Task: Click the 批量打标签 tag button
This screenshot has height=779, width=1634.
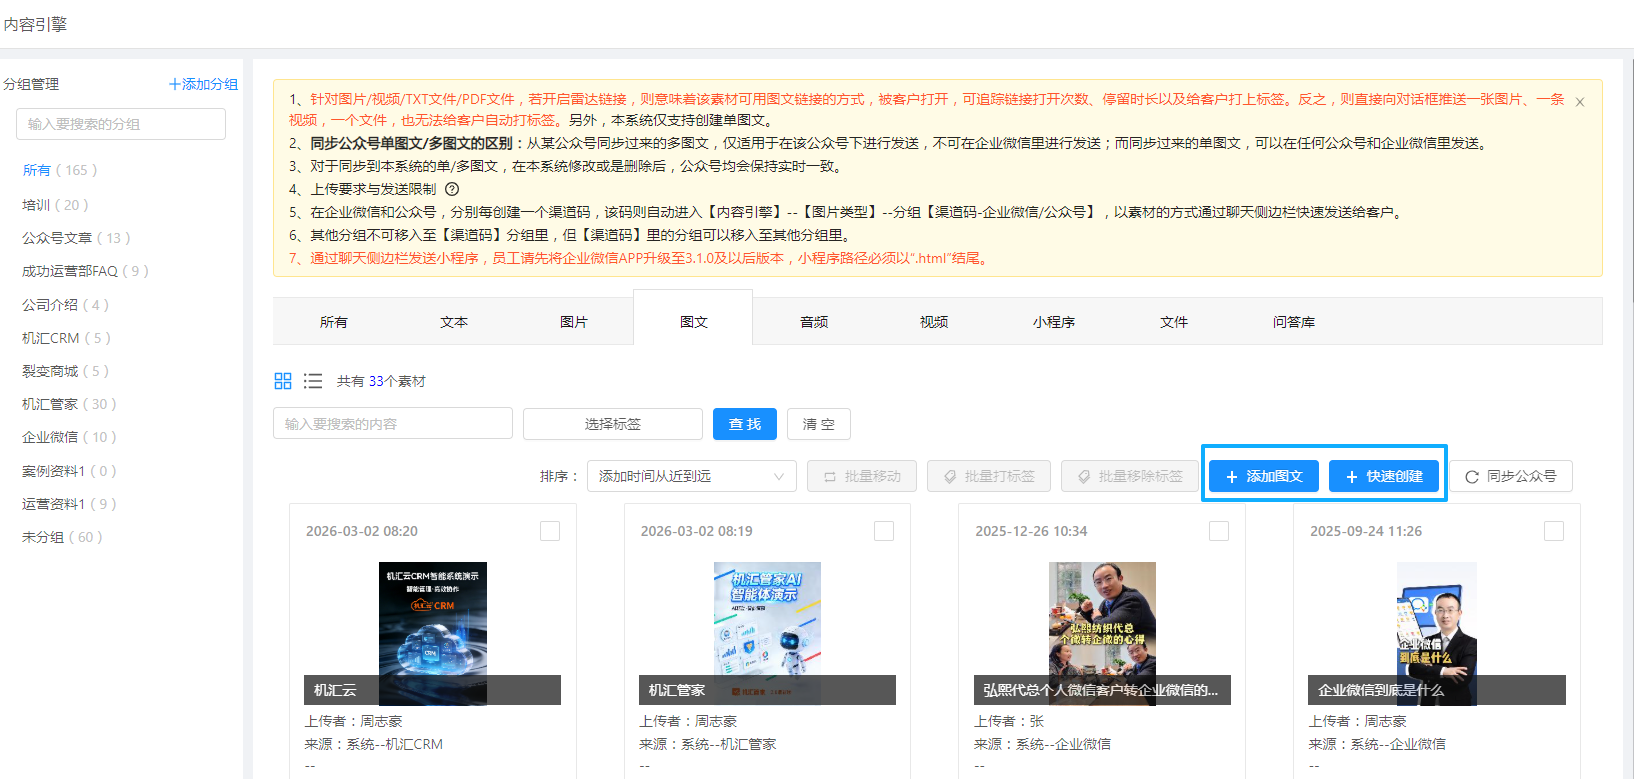Action: (x=988, y=476)
